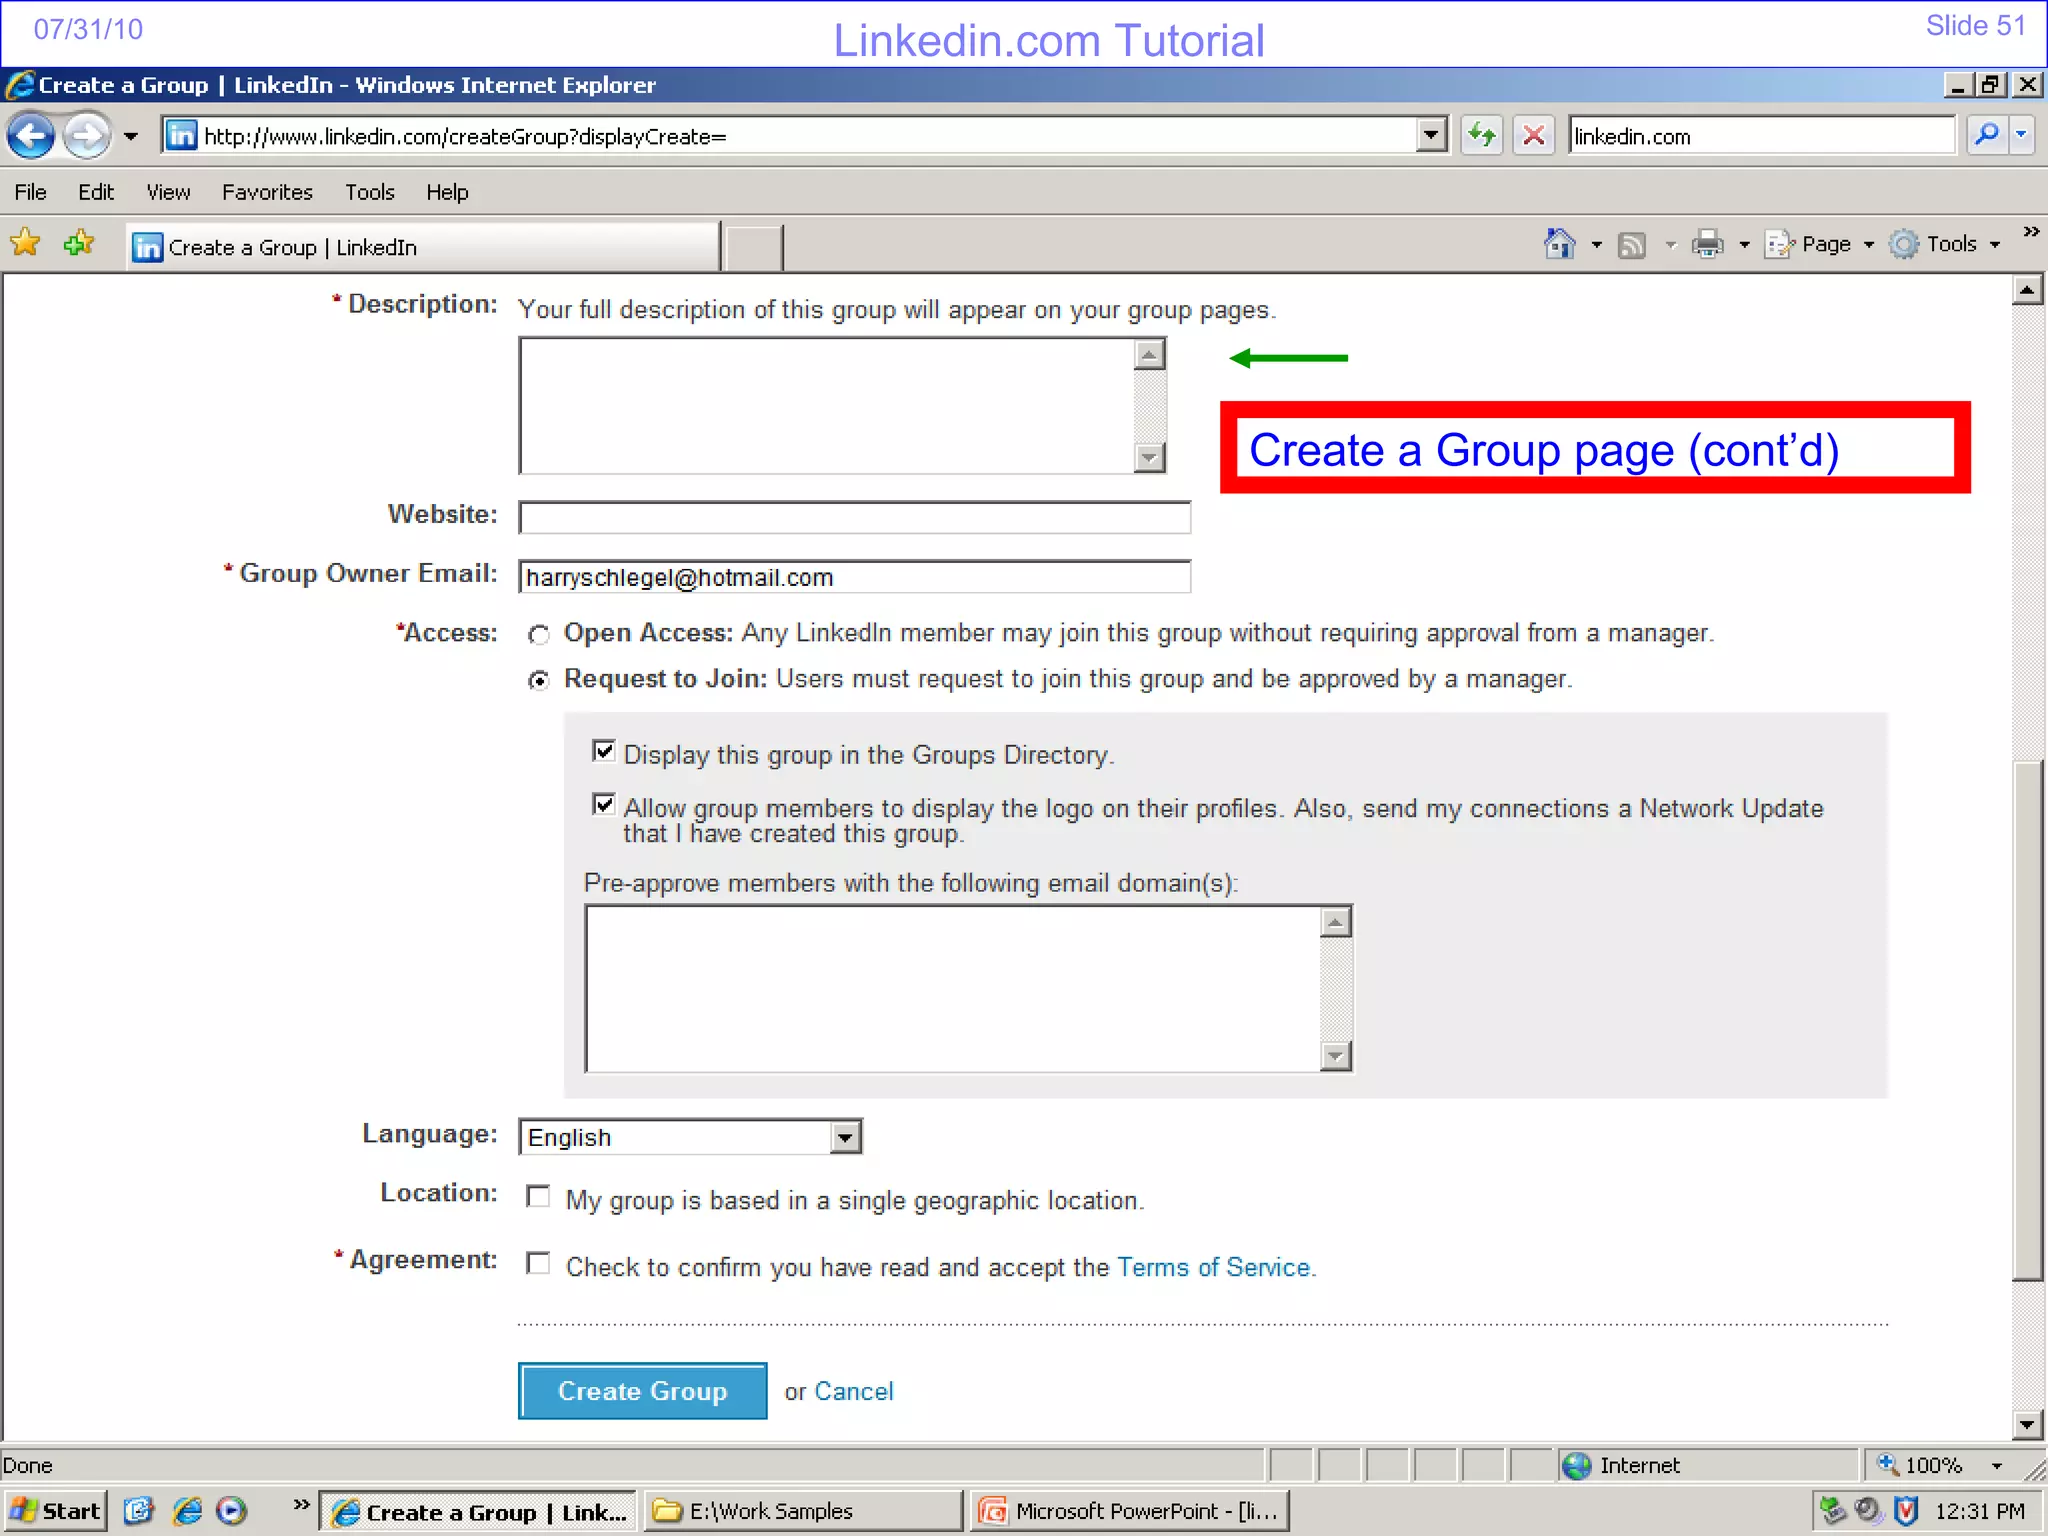
Task: Open the recent pages dropdown beside Forward
Action: click(131, 136)
